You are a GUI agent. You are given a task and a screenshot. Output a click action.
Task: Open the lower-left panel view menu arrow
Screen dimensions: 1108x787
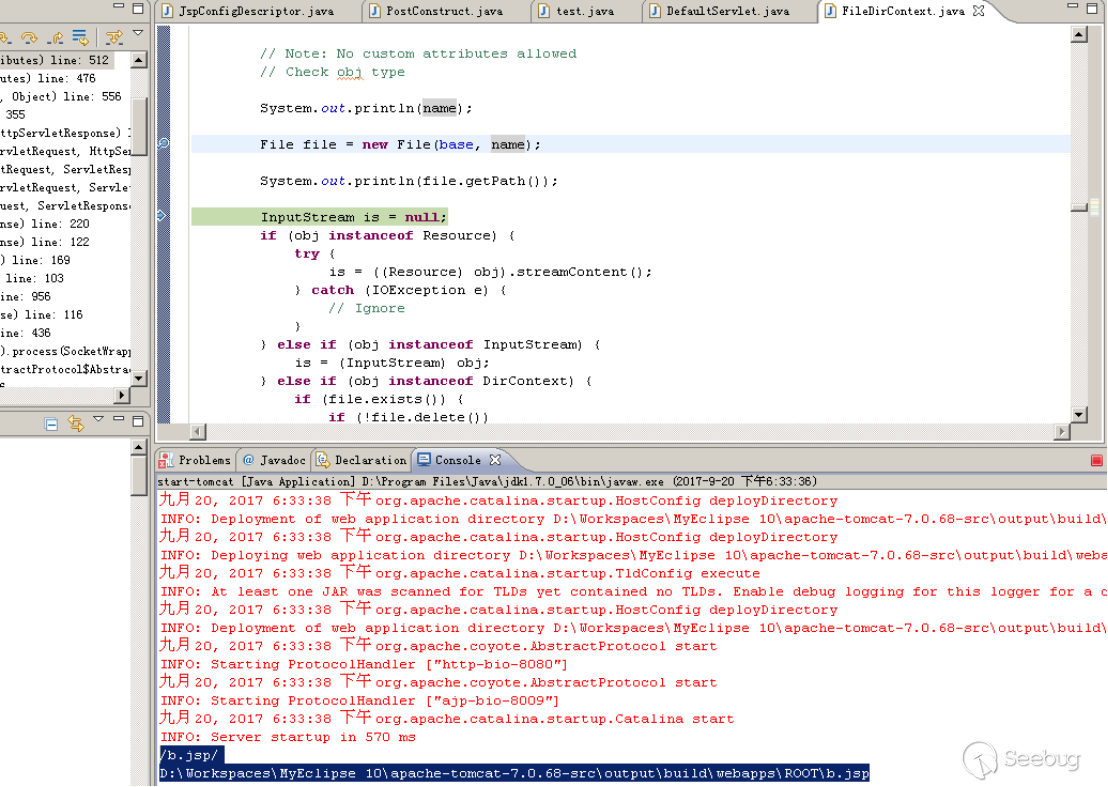point(98,419)
